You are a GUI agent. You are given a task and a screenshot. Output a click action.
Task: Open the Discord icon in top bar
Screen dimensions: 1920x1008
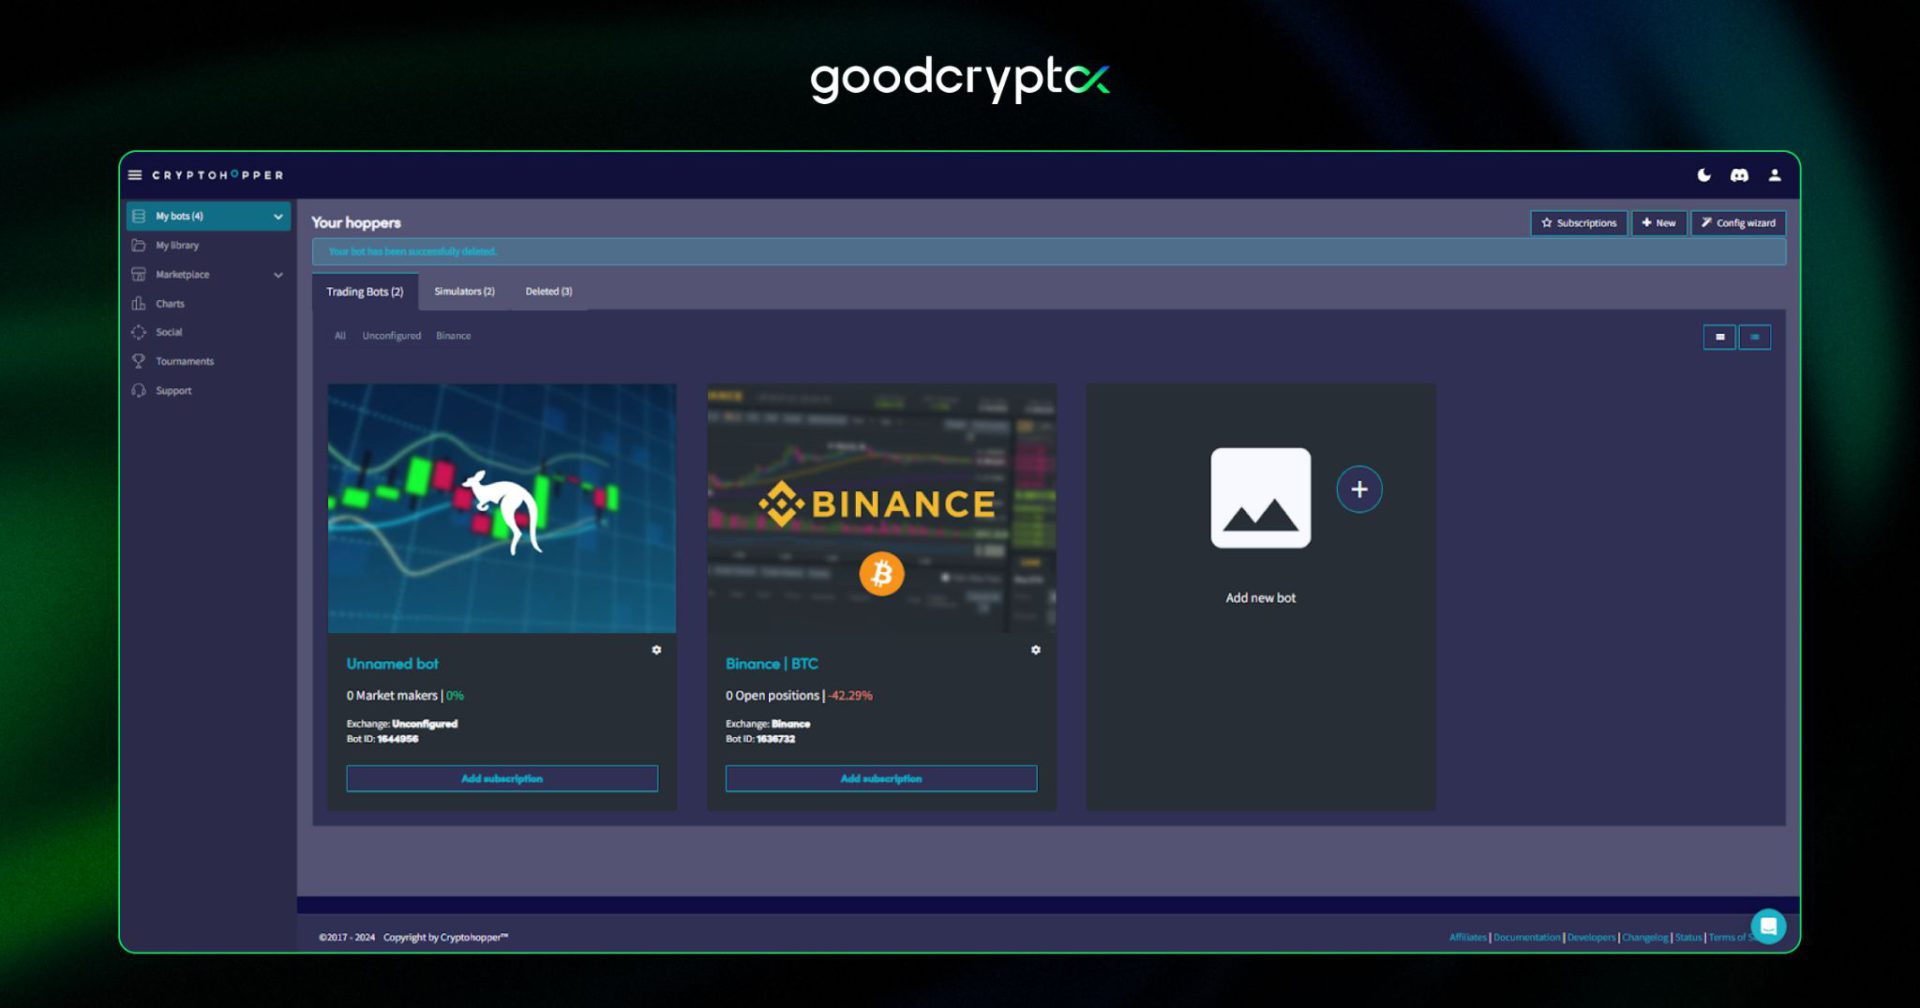tap(1739, 175)
